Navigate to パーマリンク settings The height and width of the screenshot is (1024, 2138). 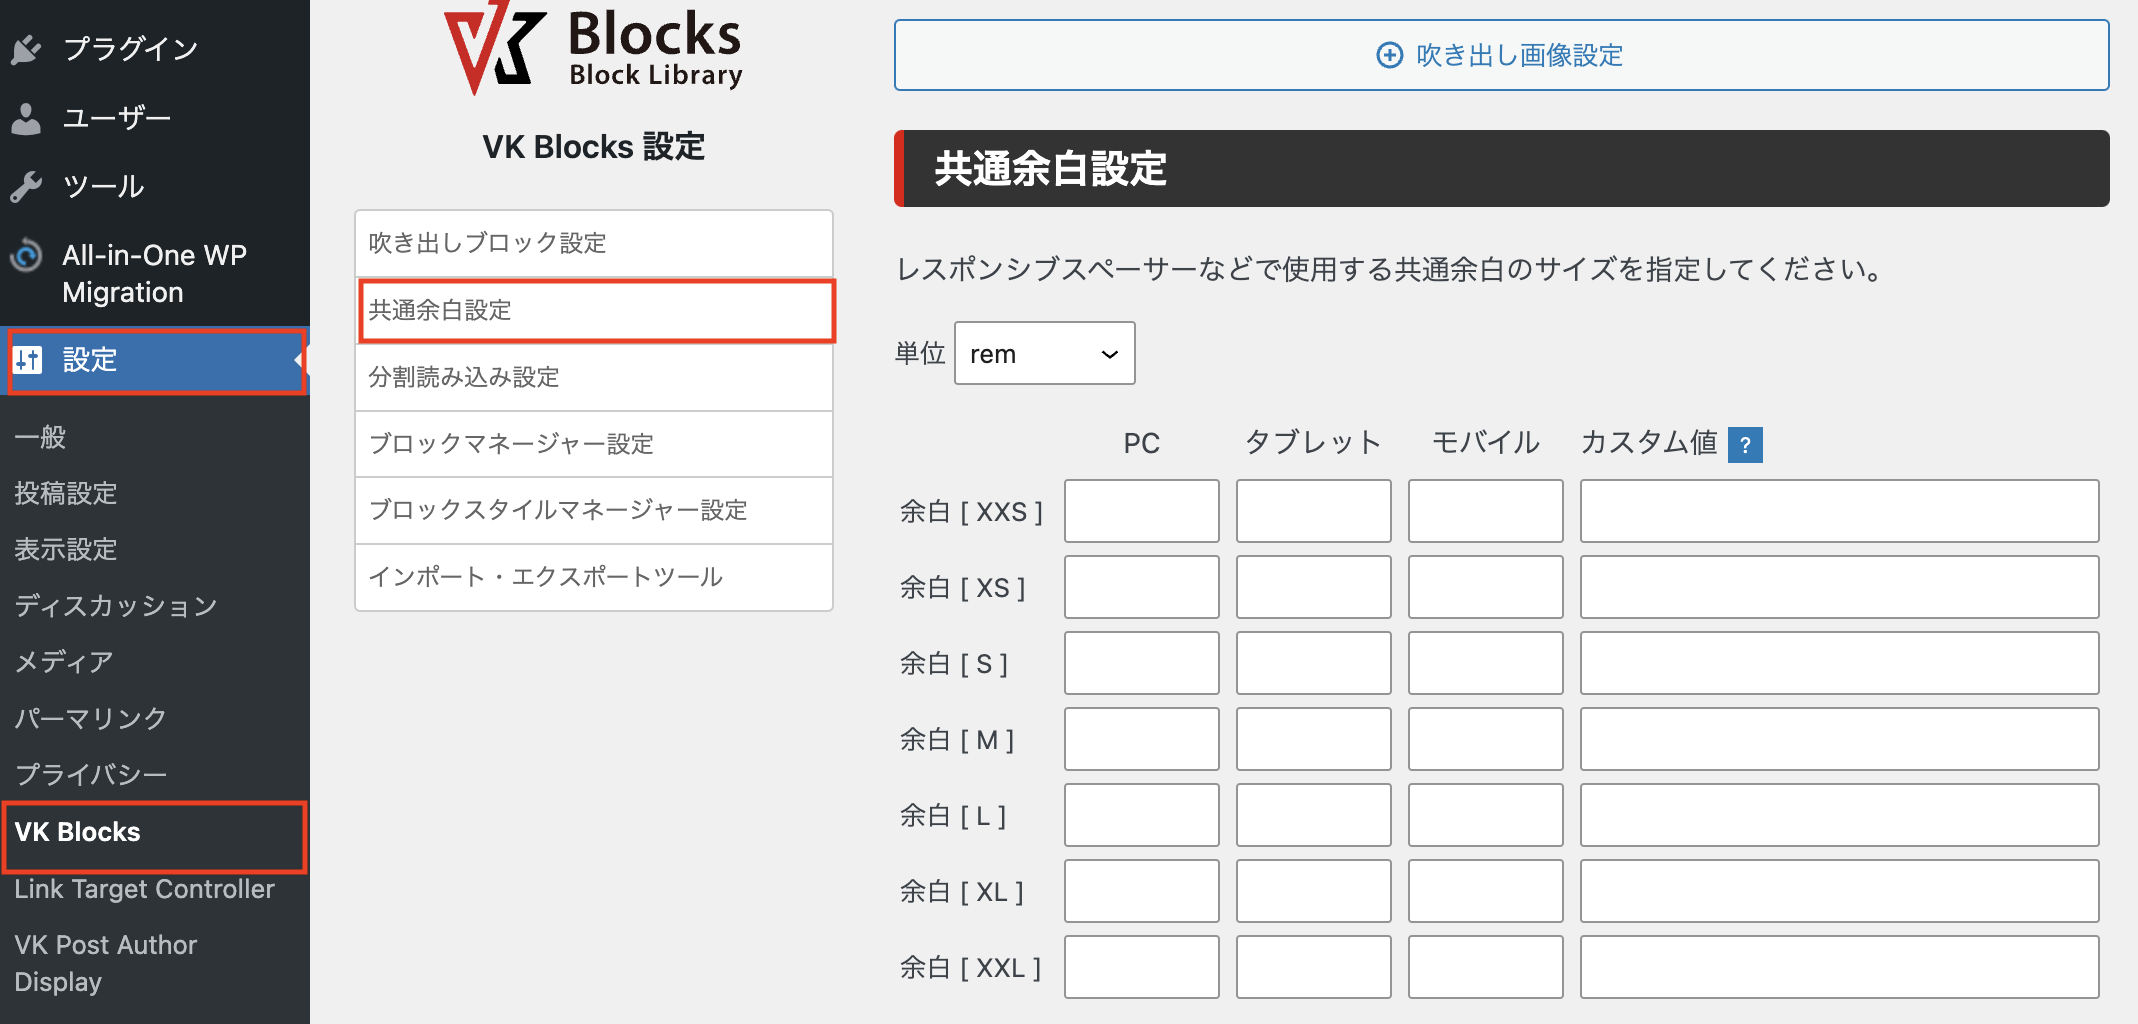(89, 717)
